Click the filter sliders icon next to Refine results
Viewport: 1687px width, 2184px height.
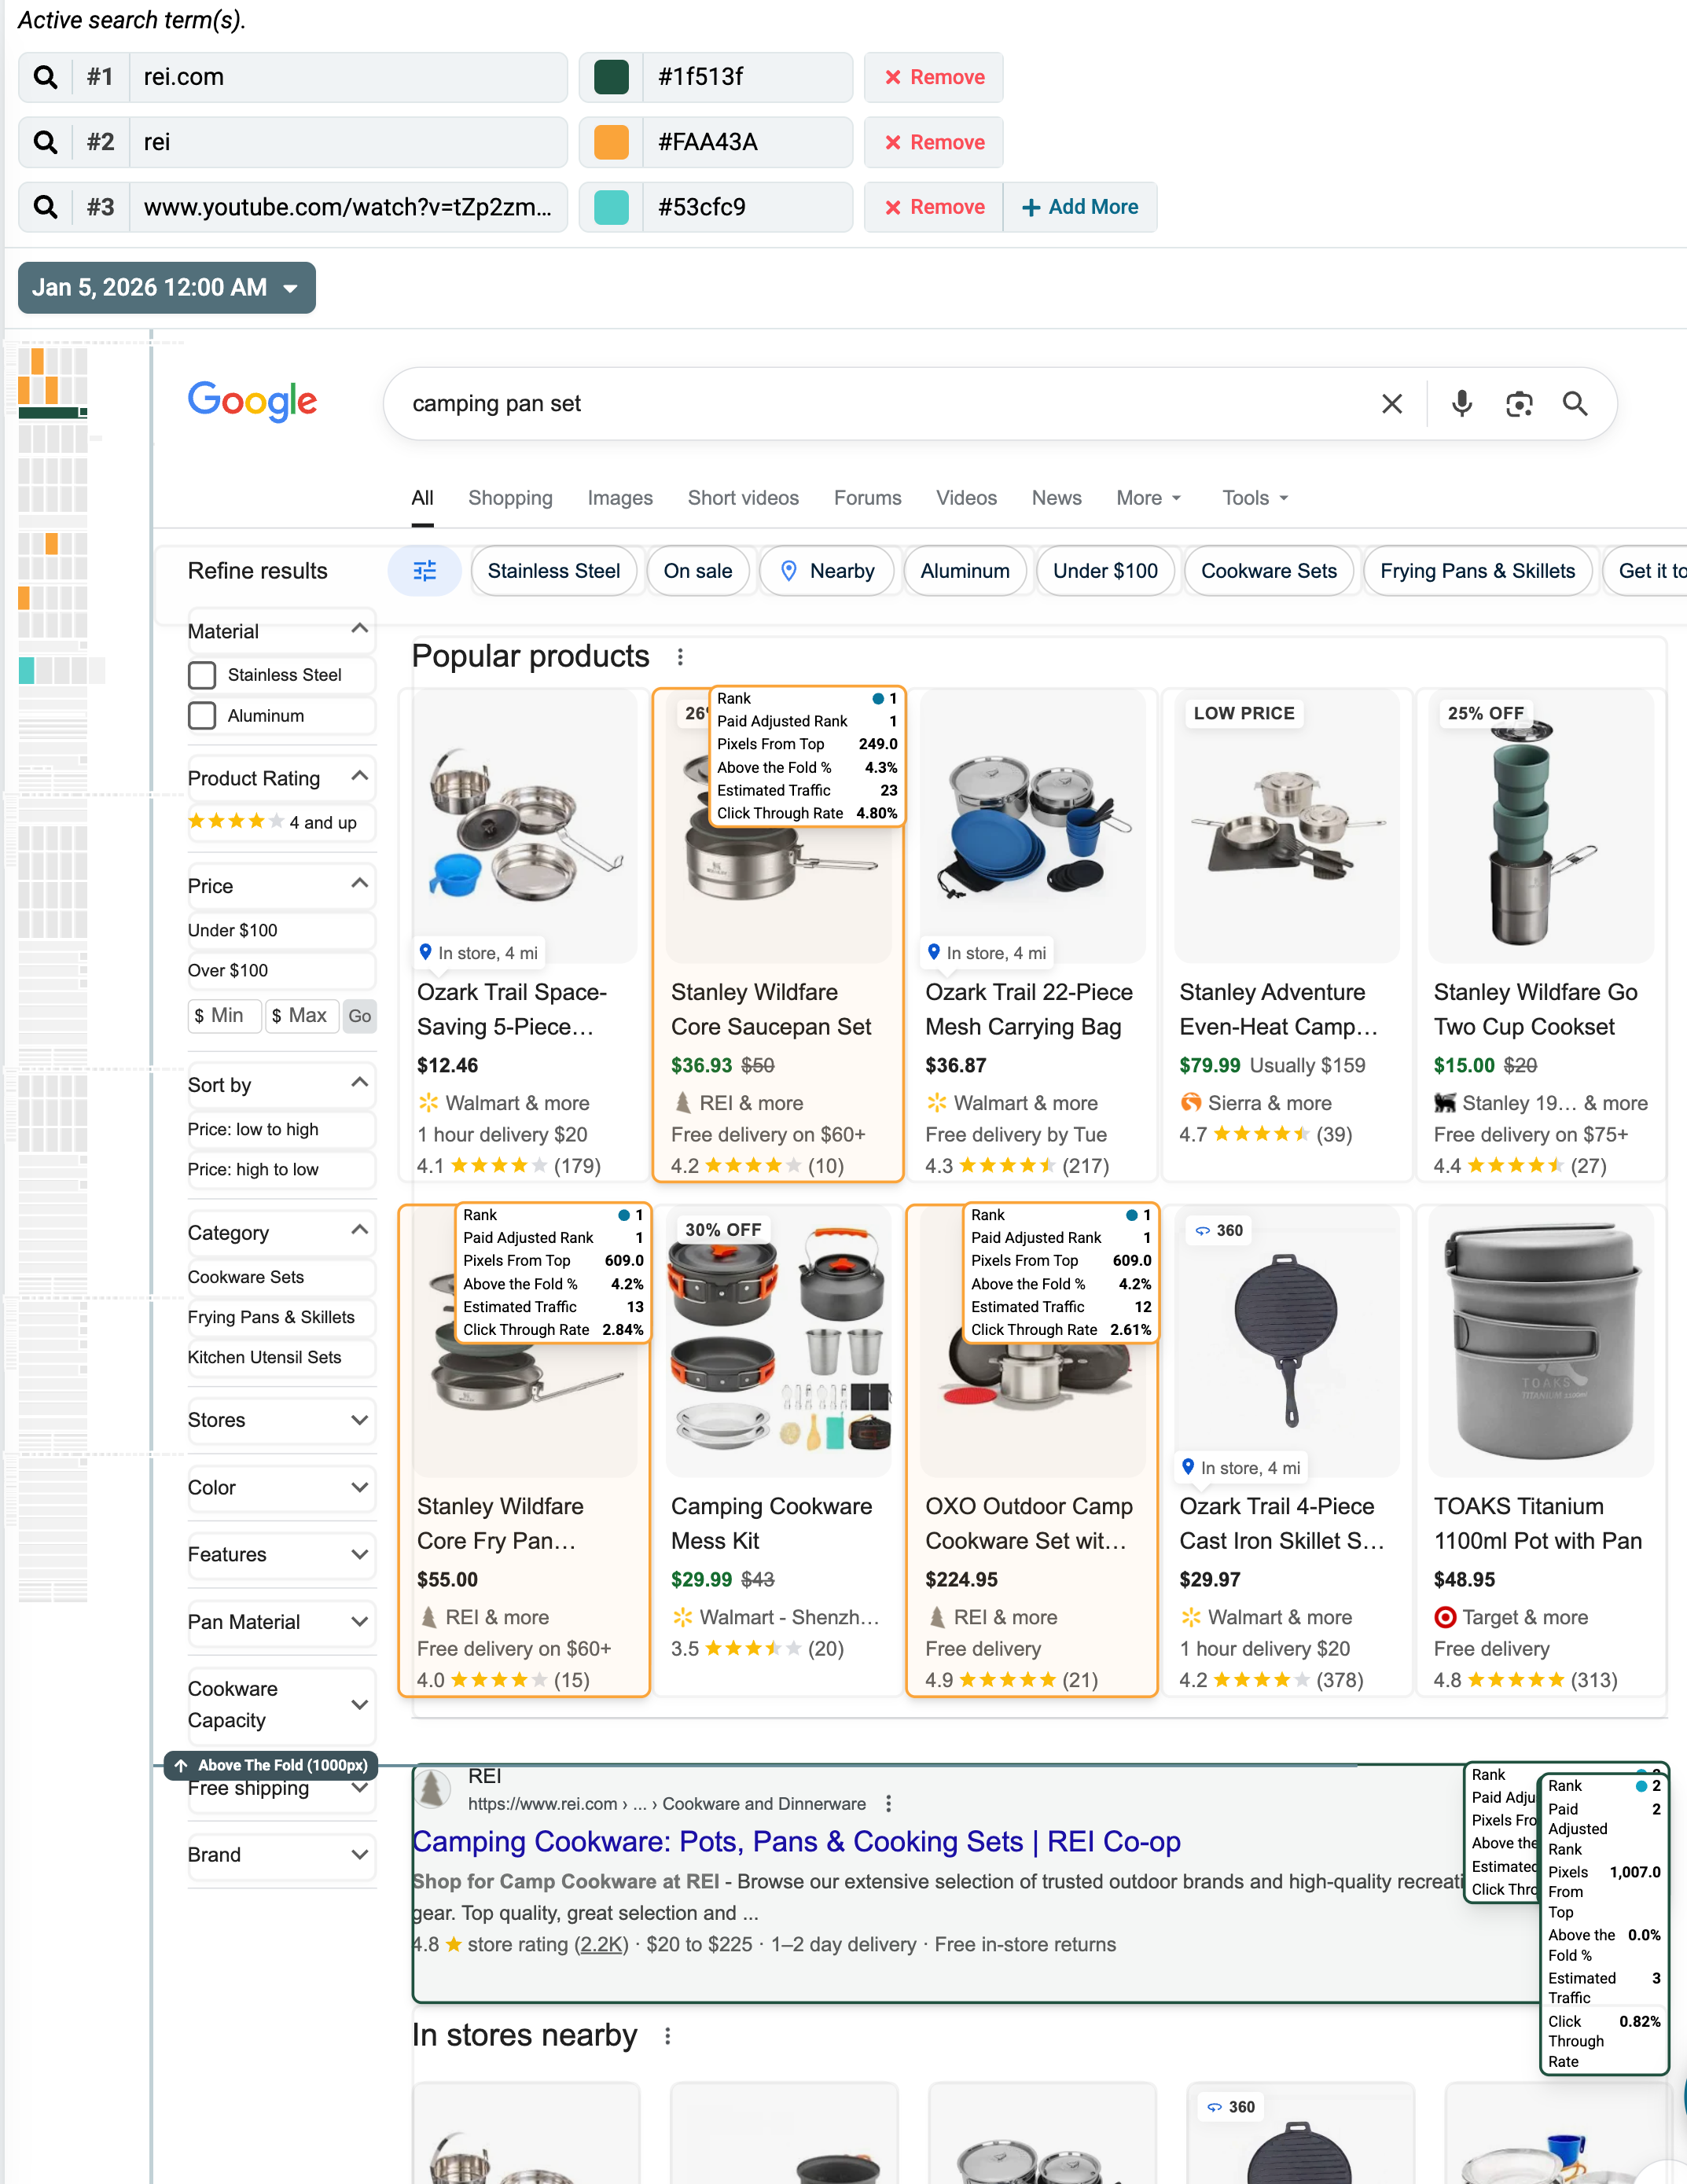point(425,571)
